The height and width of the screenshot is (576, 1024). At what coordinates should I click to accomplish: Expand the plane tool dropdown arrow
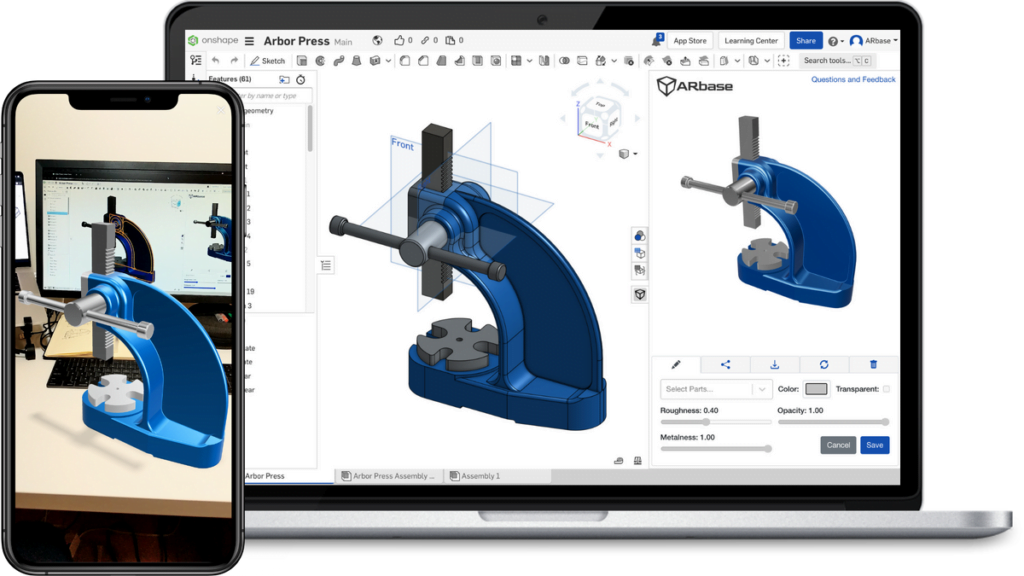click(x=737, y=61)
